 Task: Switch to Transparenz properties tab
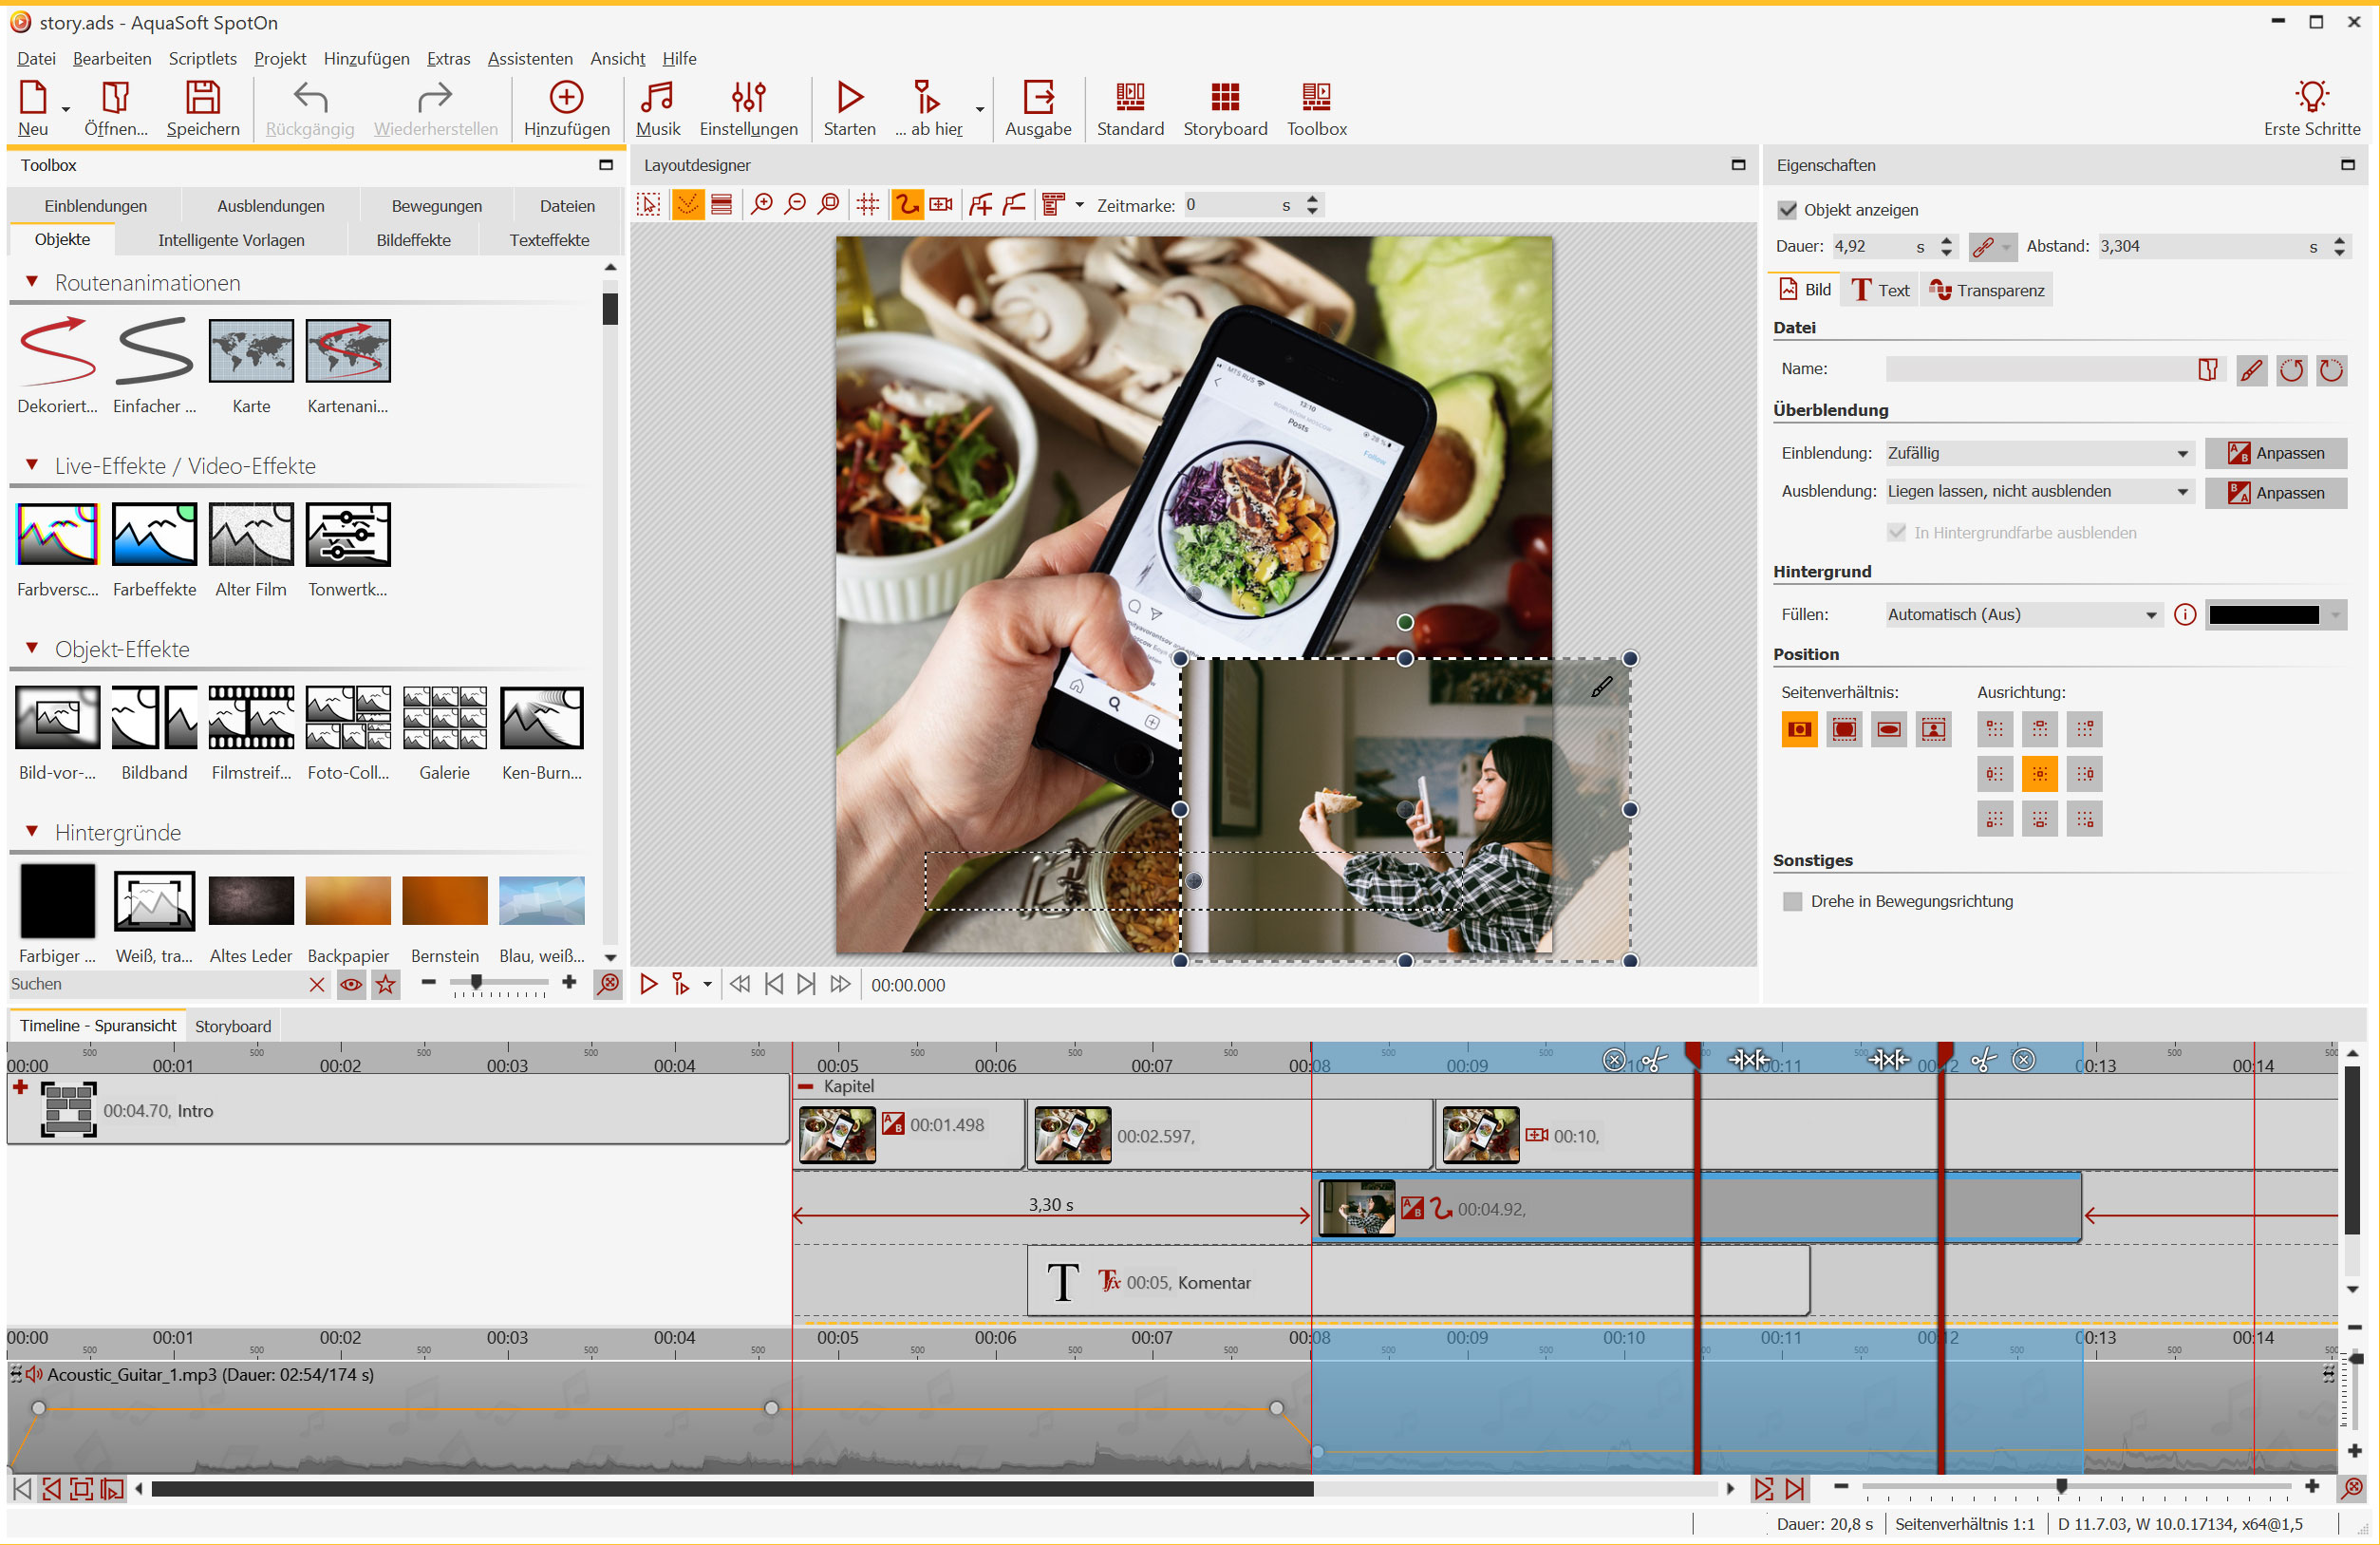tap(1988, 290)
